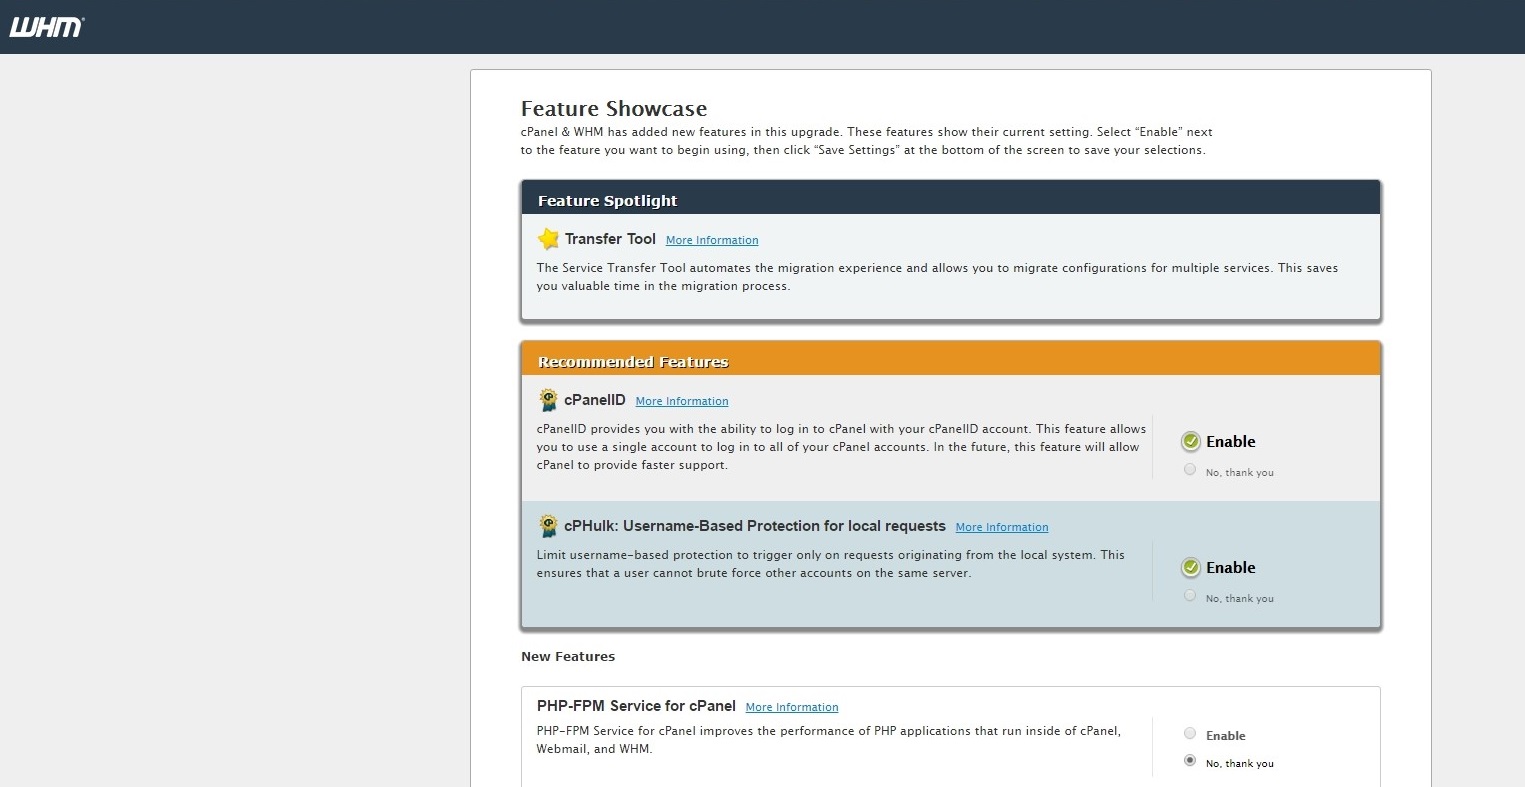Open More Information for Transfer Tool
1525x787 pixels.
click(x=712, y=241)
